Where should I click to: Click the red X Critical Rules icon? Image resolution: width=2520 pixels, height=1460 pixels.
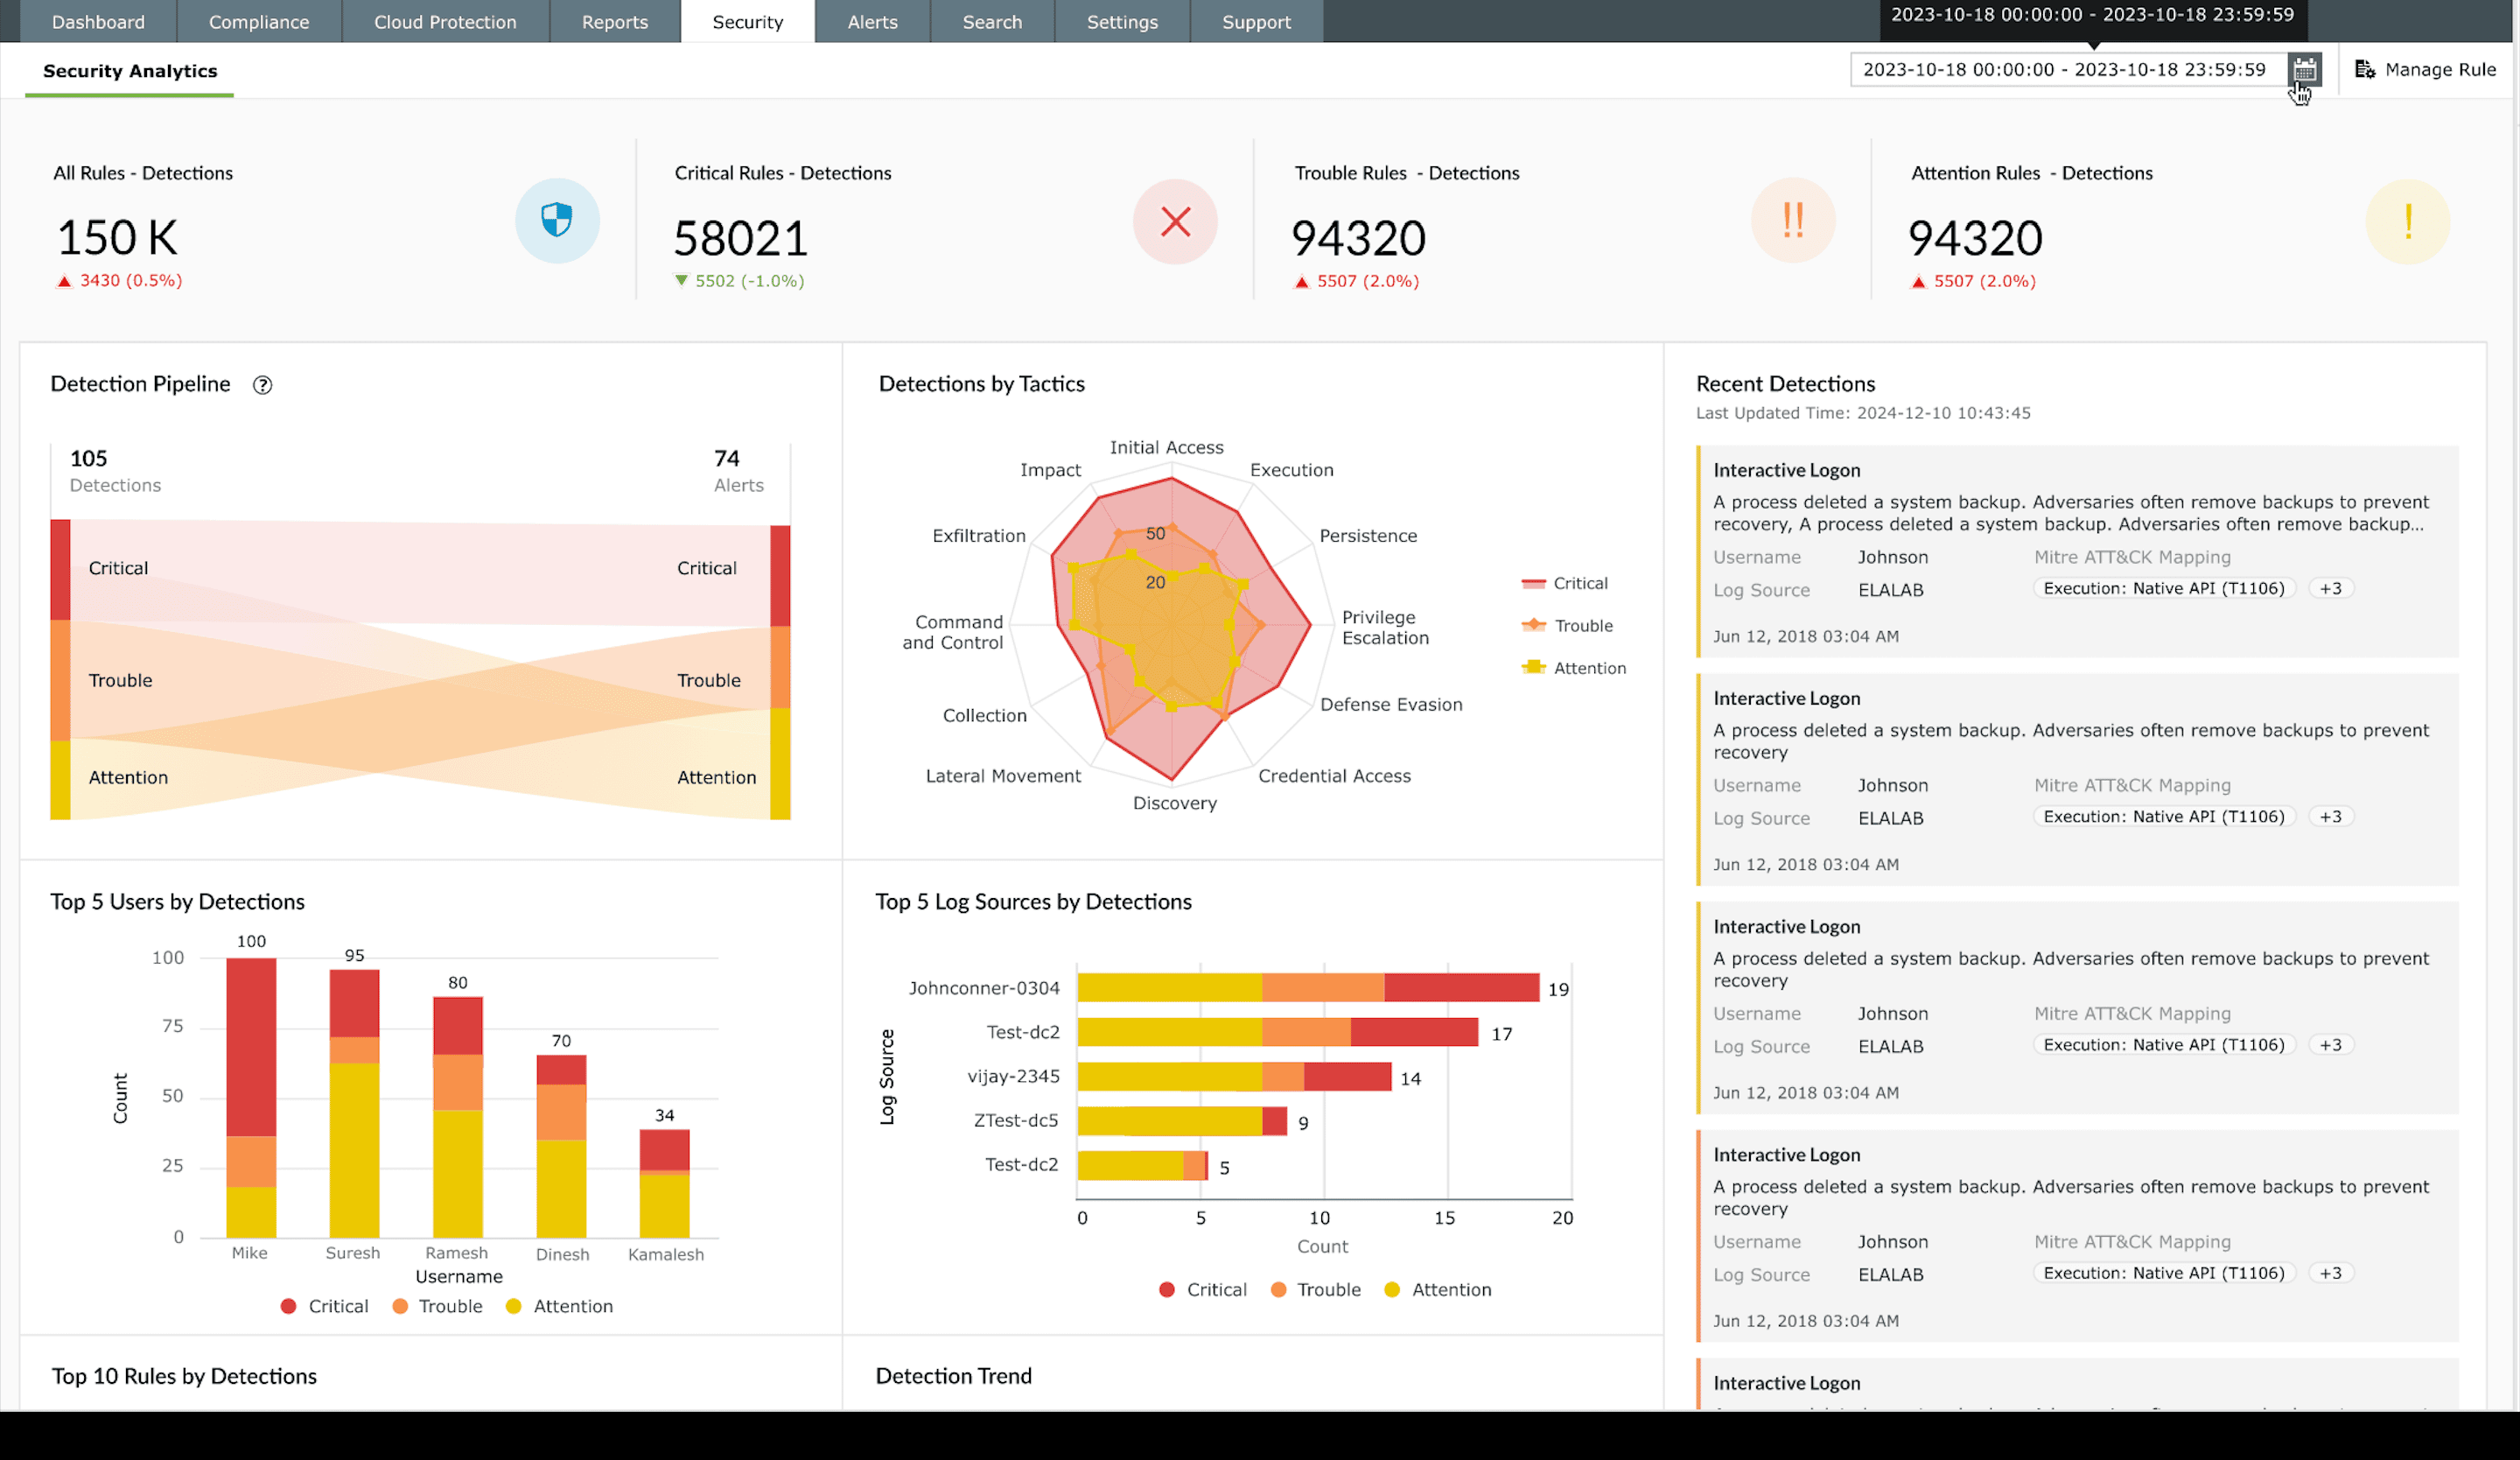pos(1175,222)
